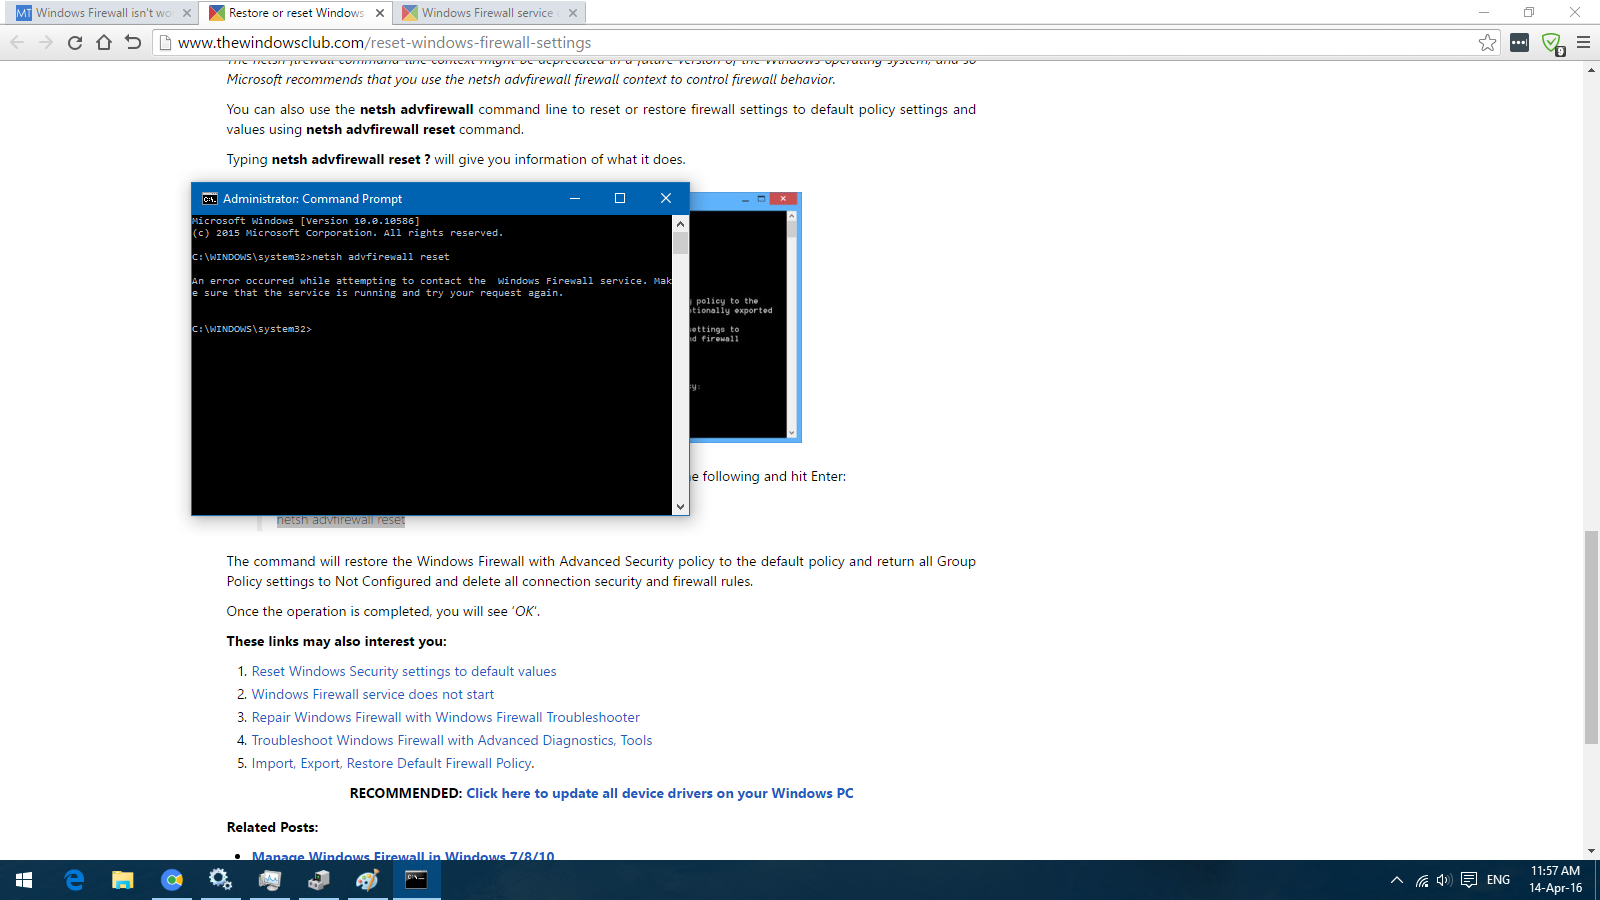
Task: Maximize the Administrator Command Prompt window
Action: pyautogui.click(x=620, y=198)
